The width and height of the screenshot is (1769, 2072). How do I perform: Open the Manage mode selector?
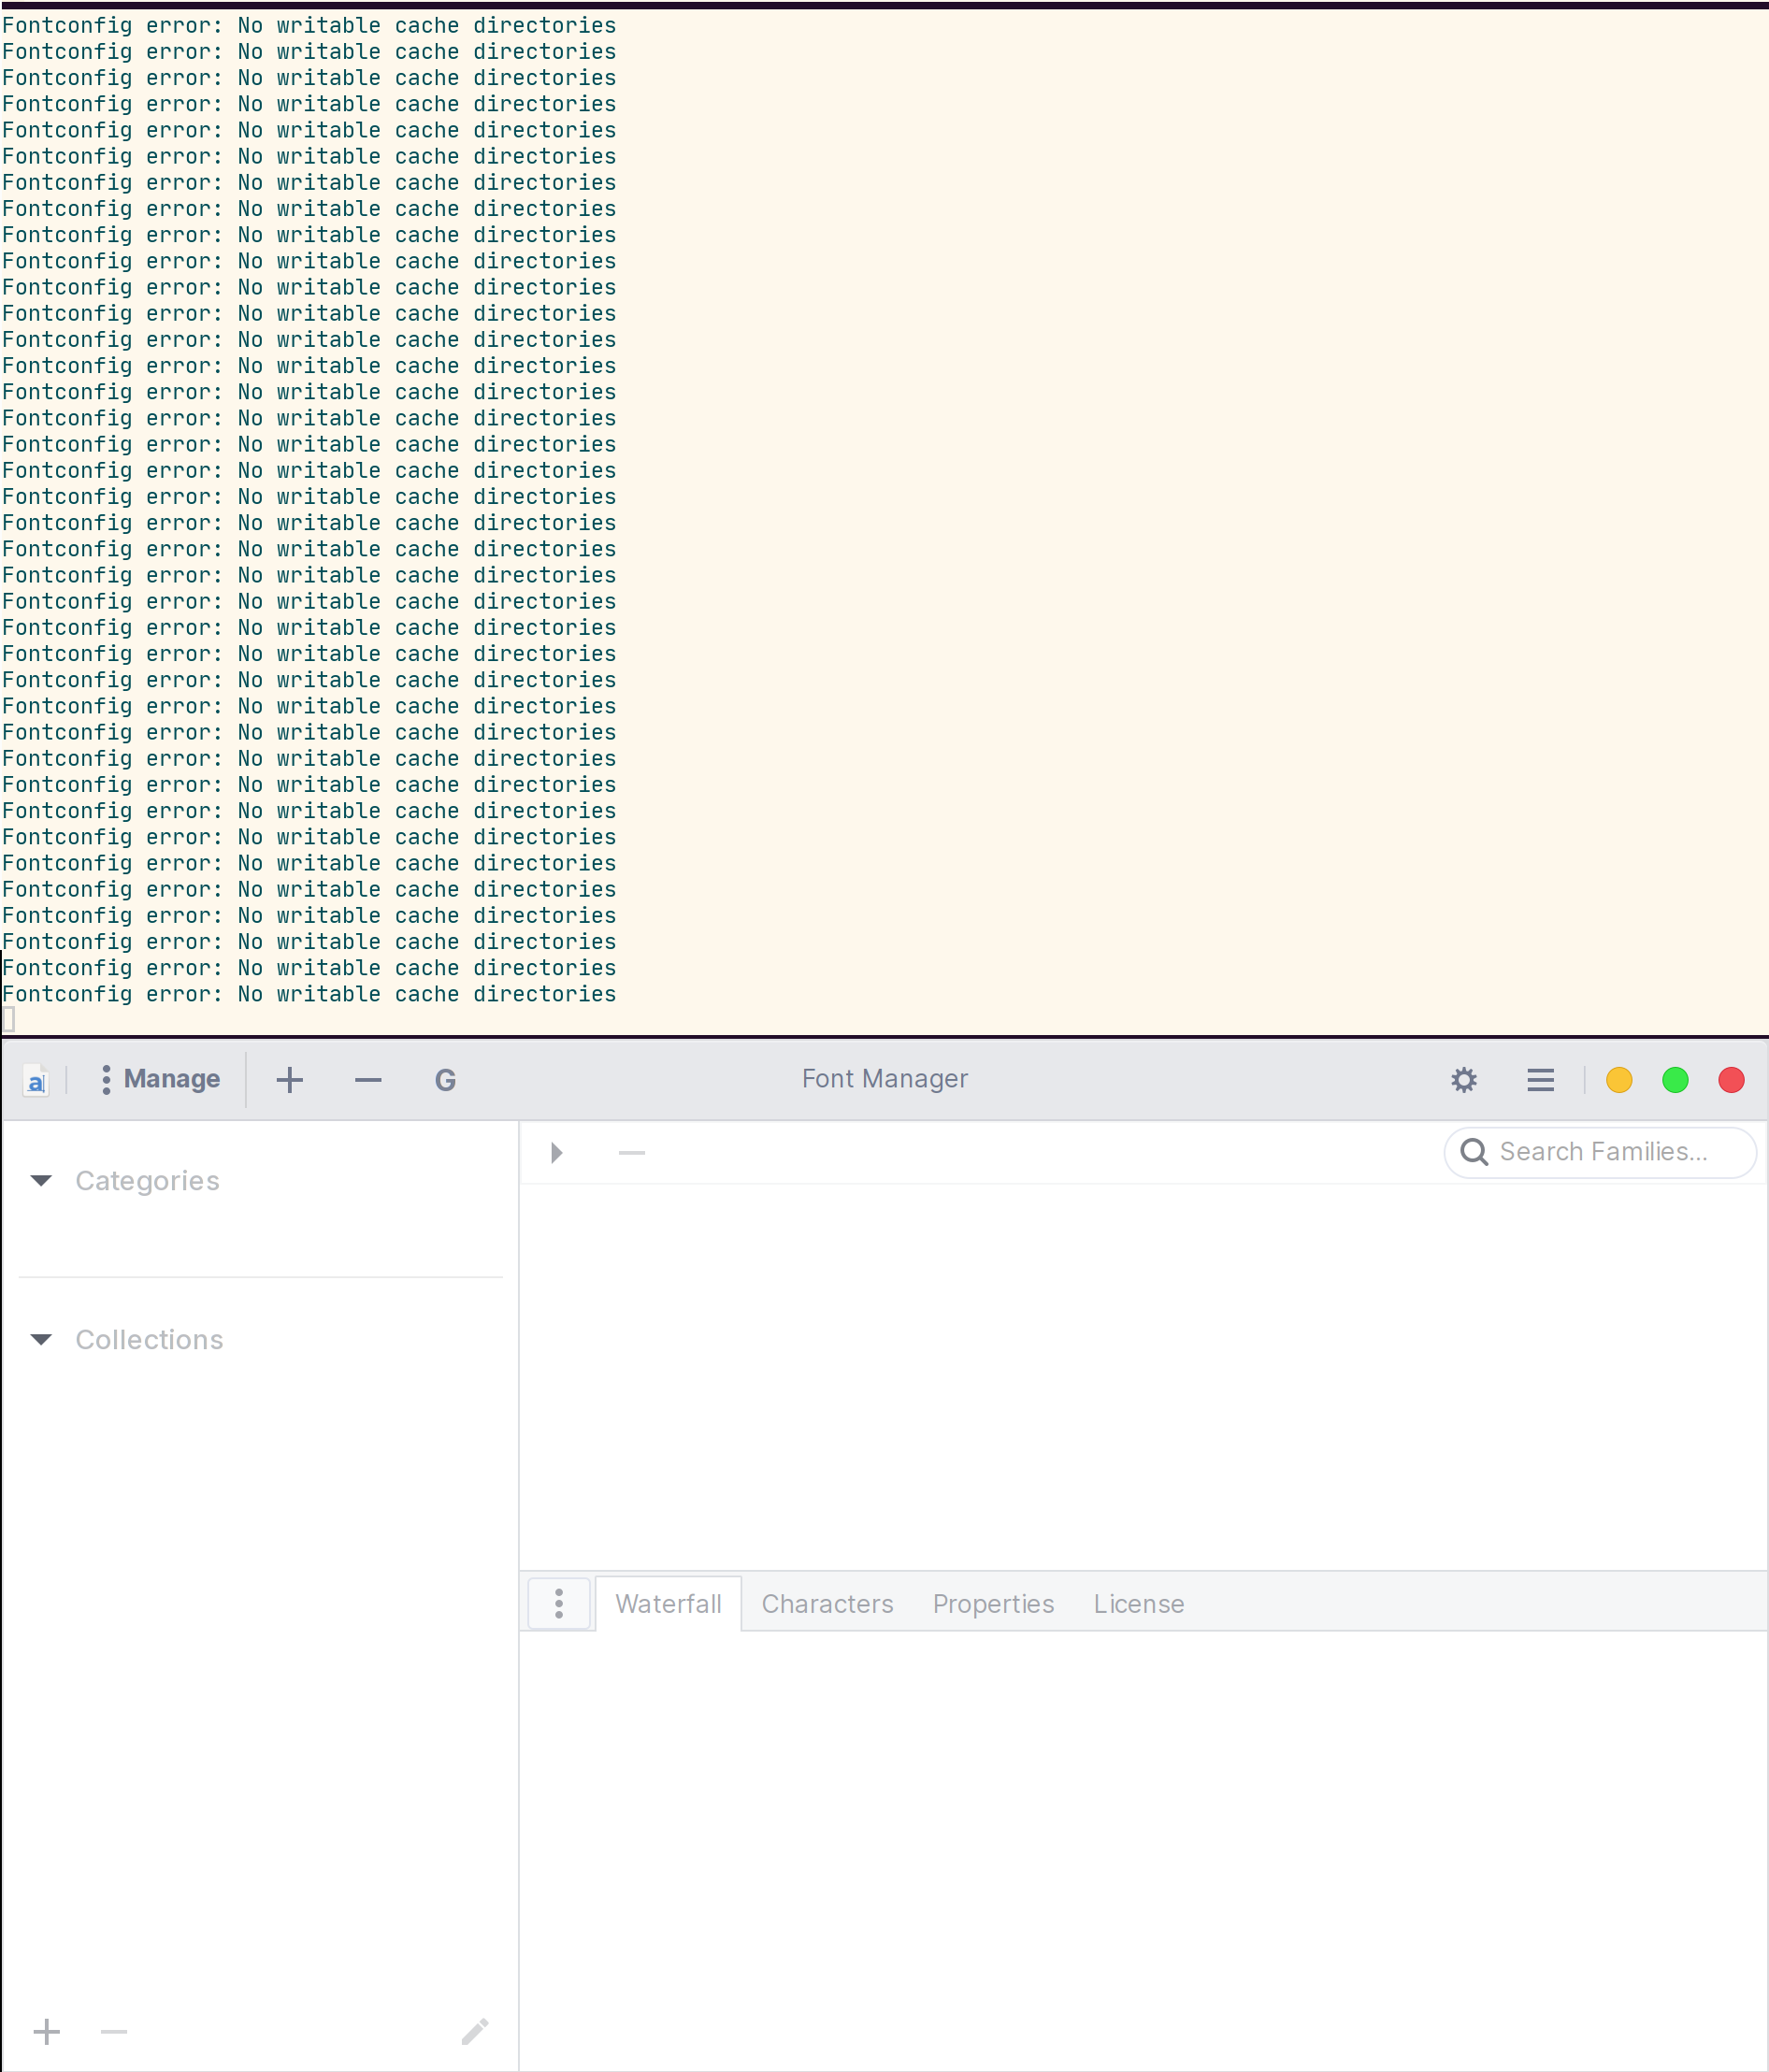158,1079
